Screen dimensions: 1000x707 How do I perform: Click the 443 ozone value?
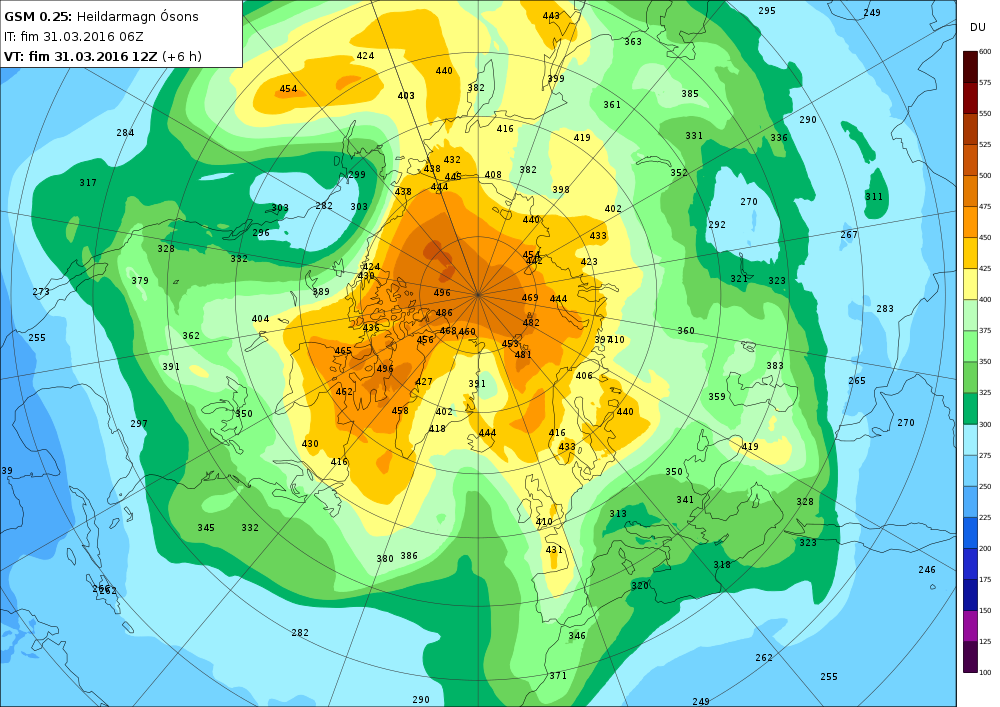point(551,16)
